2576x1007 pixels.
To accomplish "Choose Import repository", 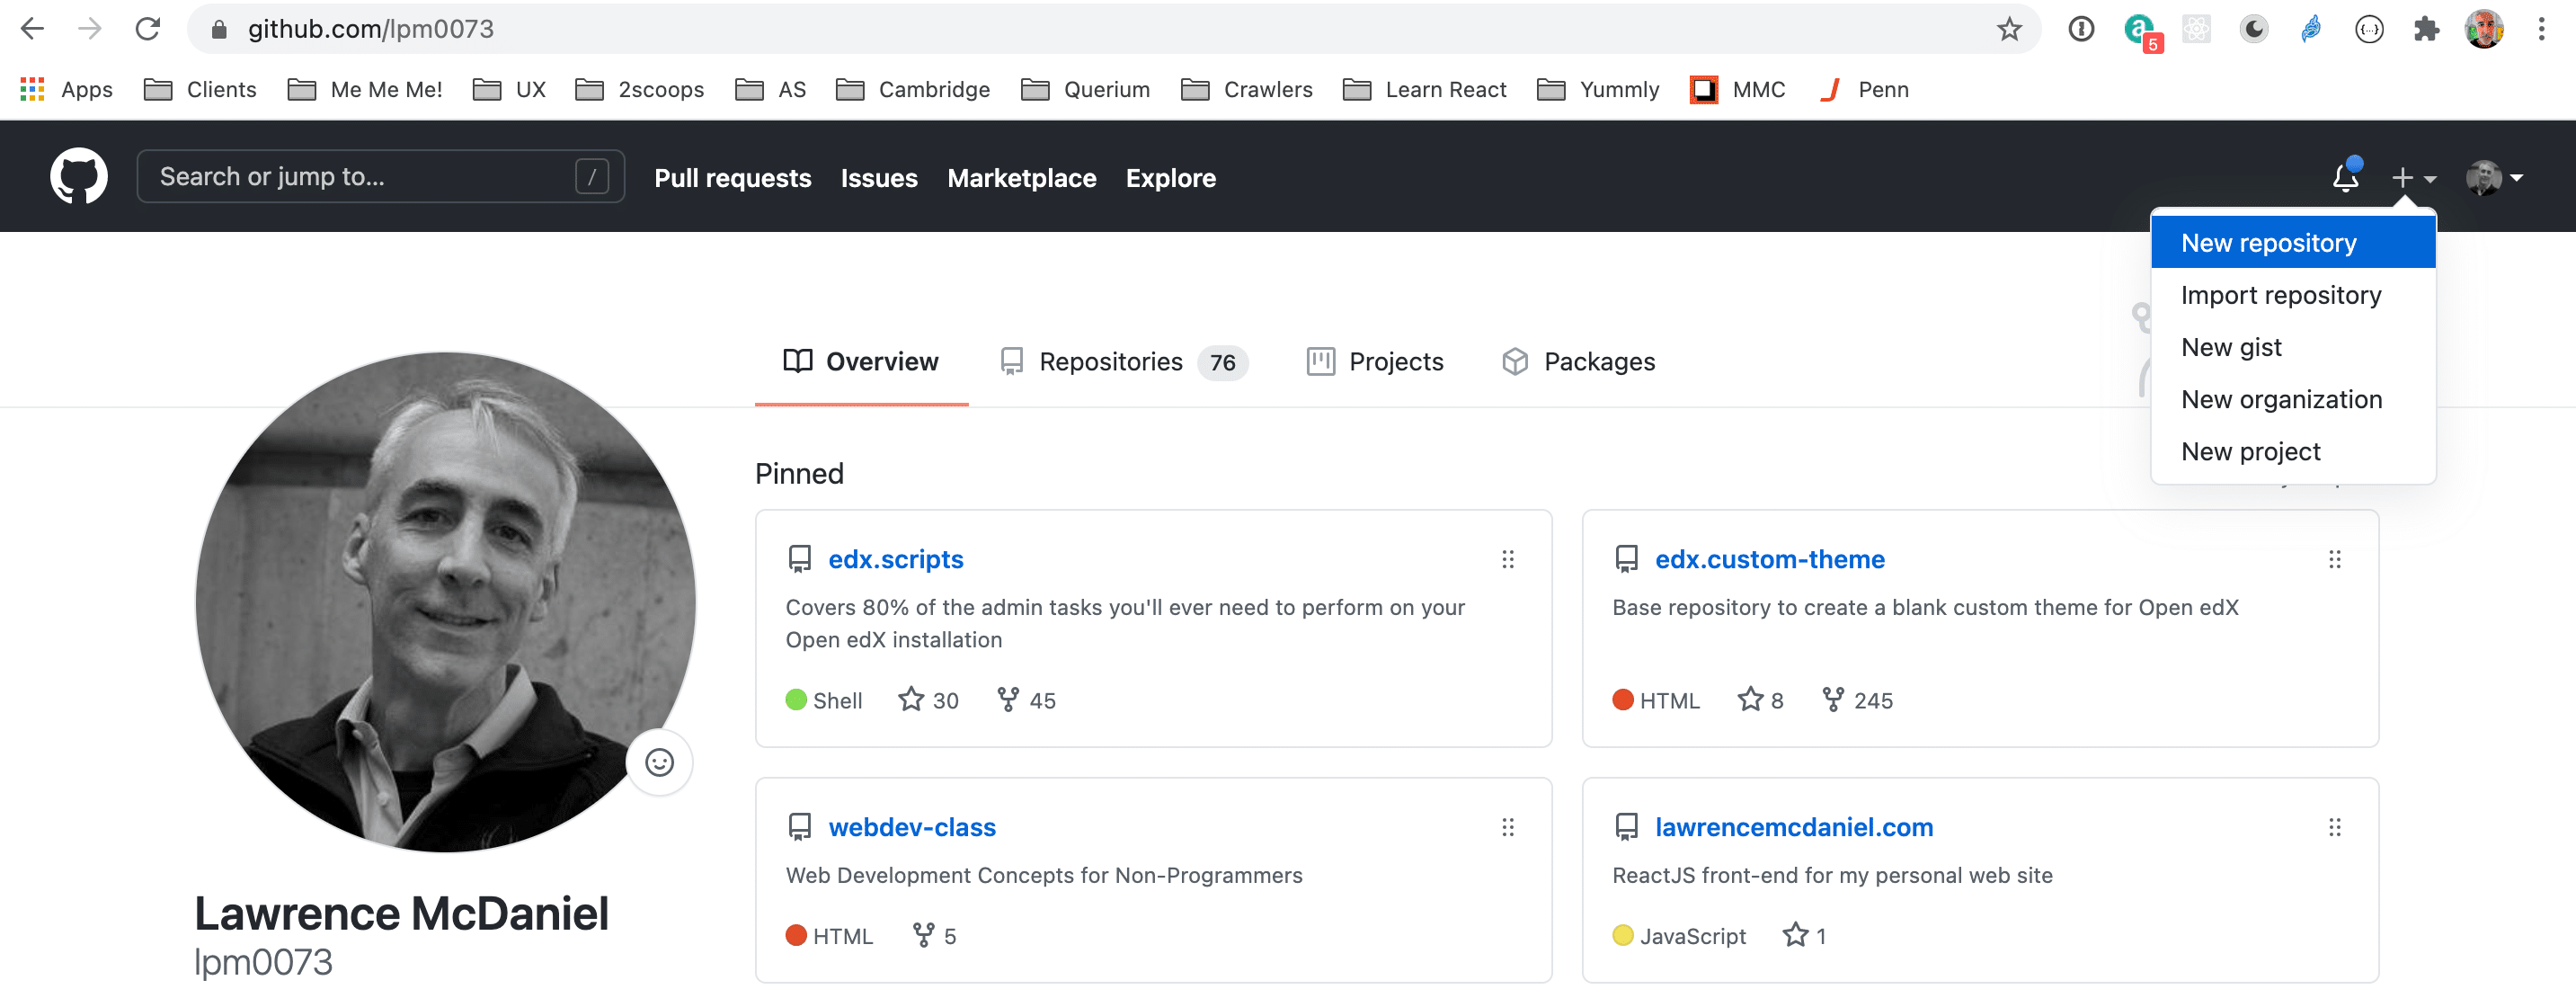I will pos(2292,295).
